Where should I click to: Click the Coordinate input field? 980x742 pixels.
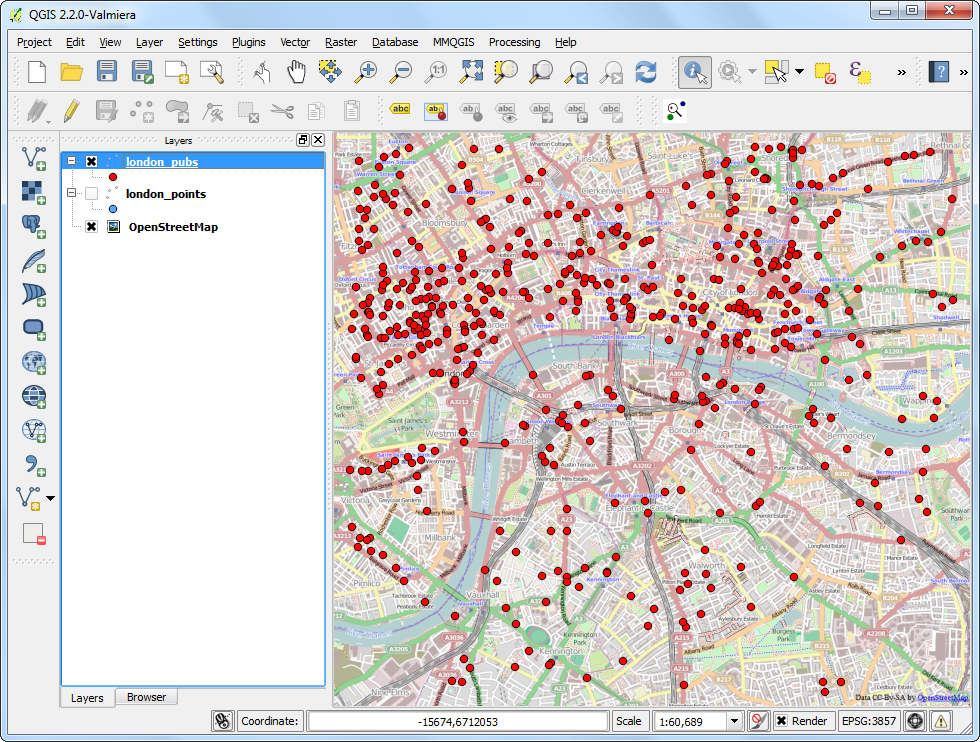pos(458,721)
